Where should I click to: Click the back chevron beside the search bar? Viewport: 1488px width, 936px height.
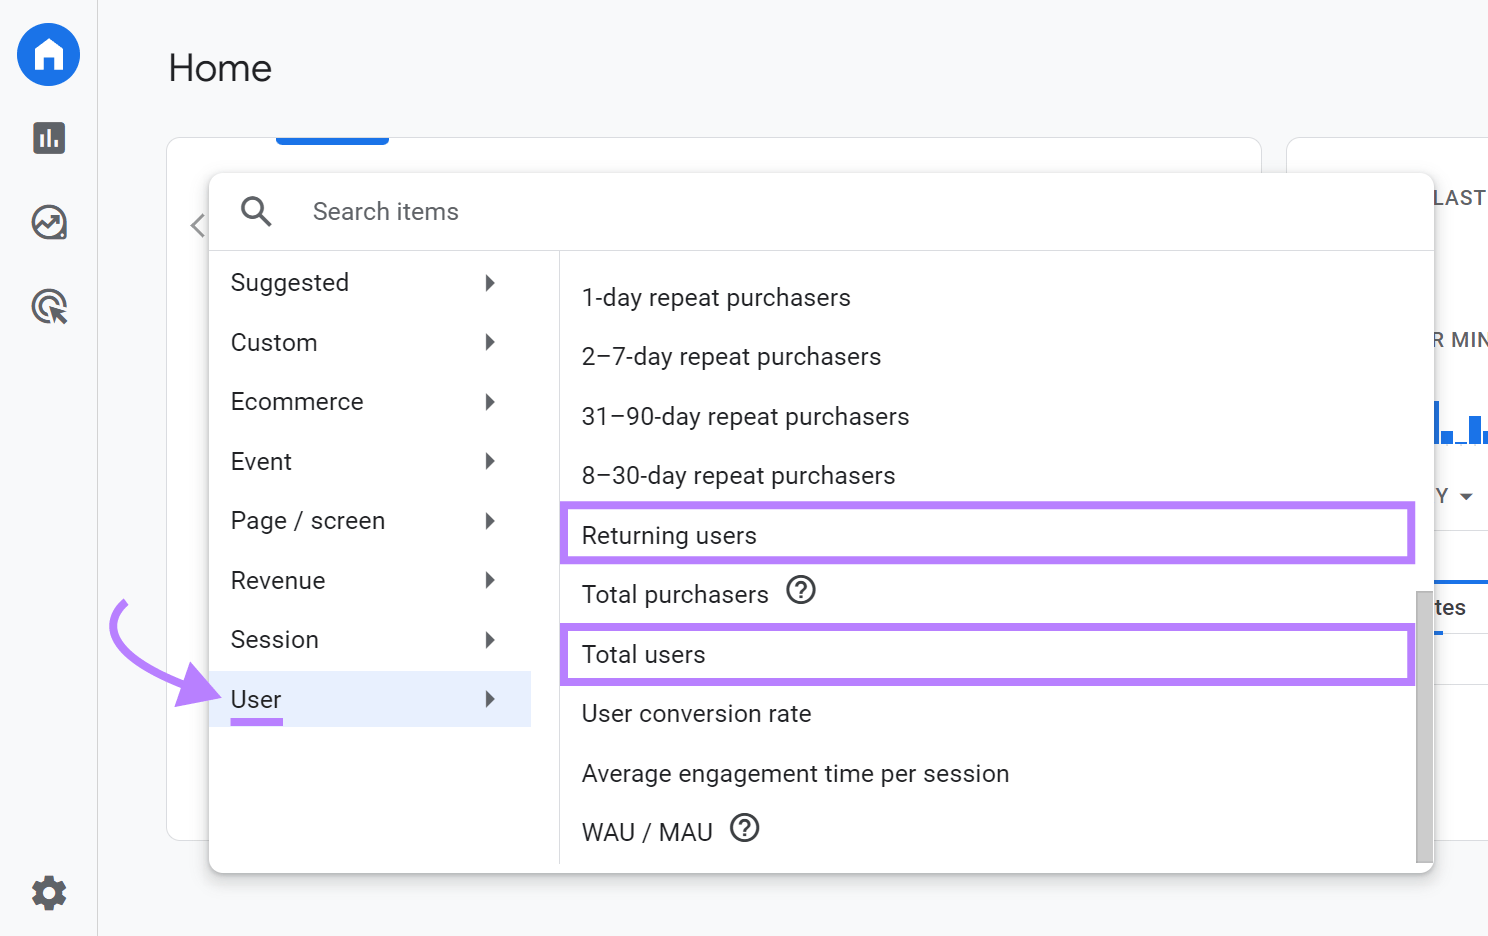coord(198,225)
